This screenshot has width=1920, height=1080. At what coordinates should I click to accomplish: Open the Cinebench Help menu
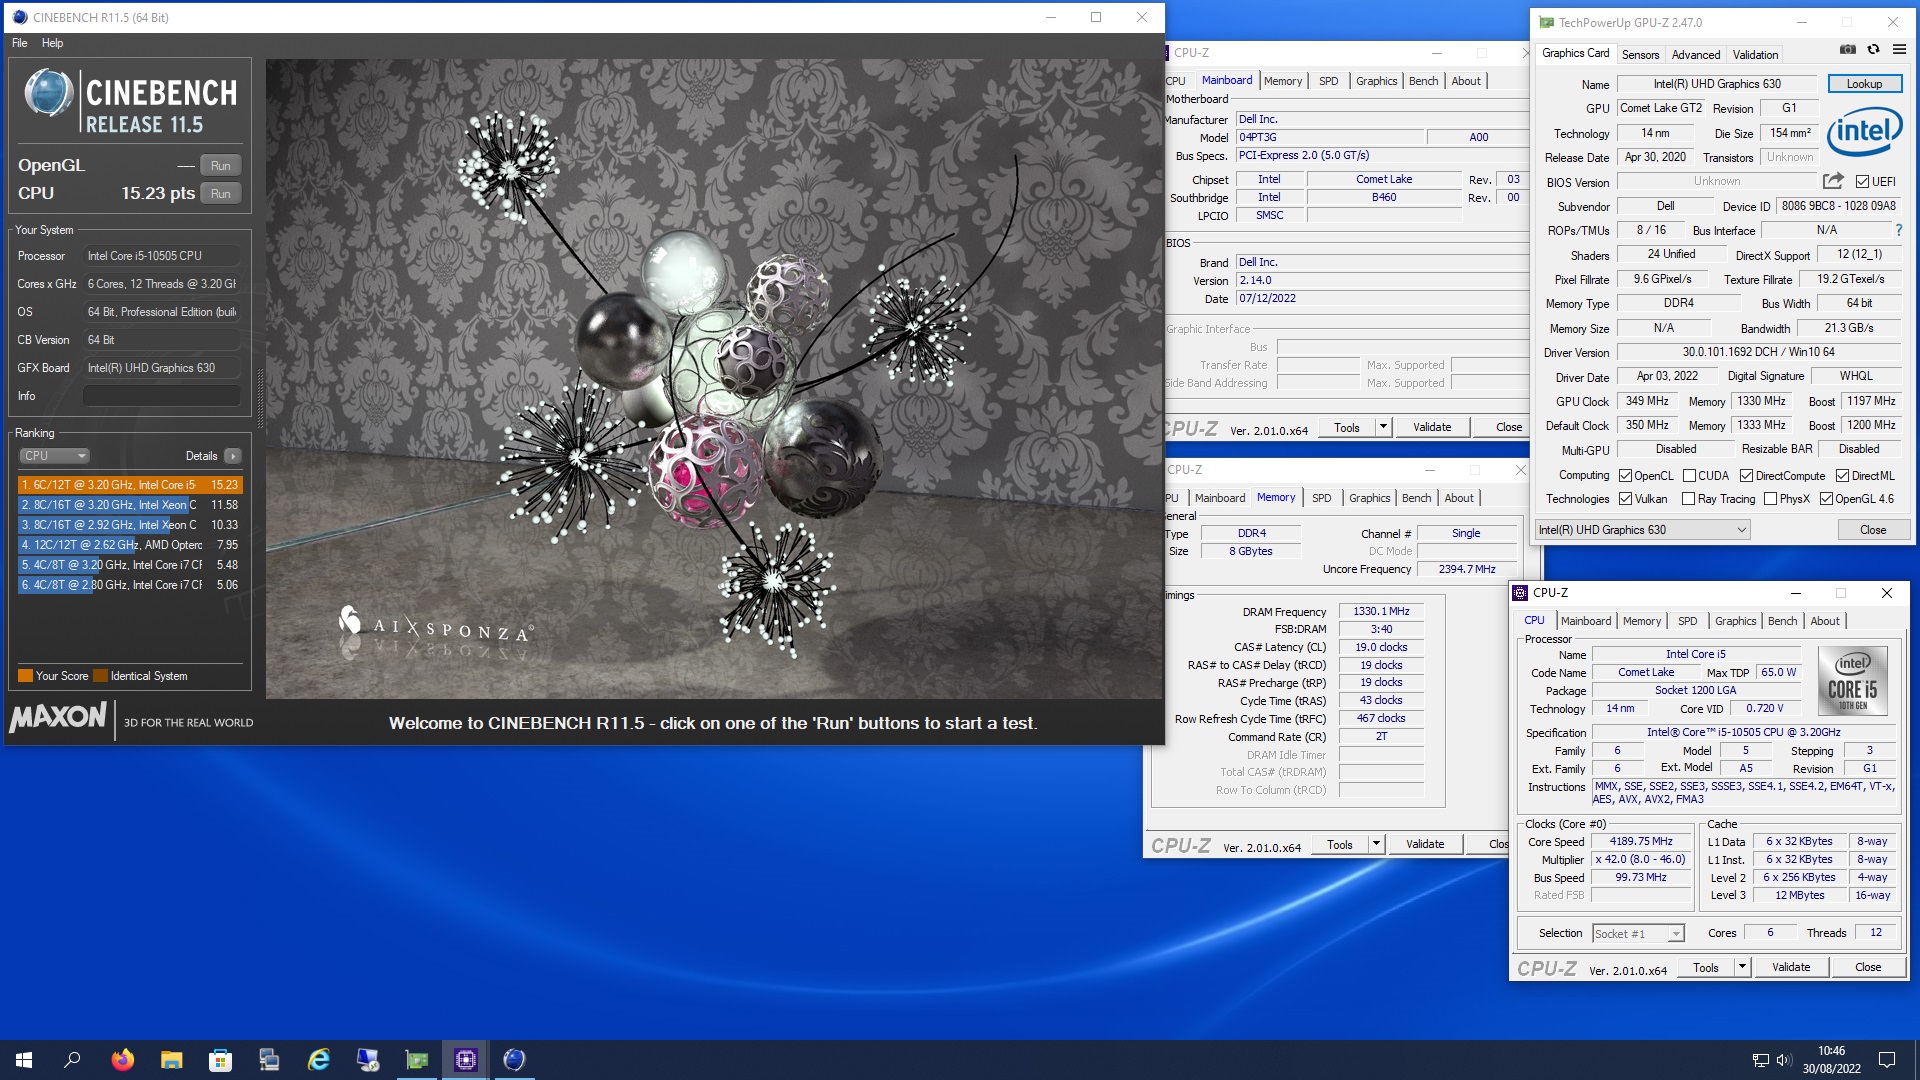click(x=53, y=43)
